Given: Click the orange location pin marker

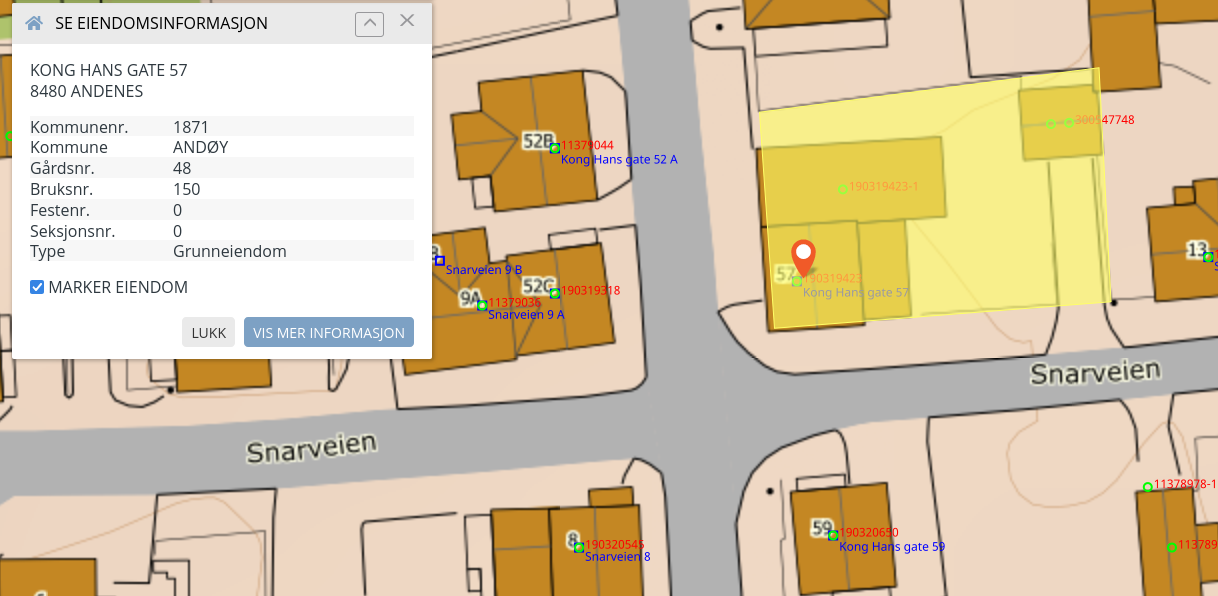Looking at the screenshot, I should click(803, 256).
